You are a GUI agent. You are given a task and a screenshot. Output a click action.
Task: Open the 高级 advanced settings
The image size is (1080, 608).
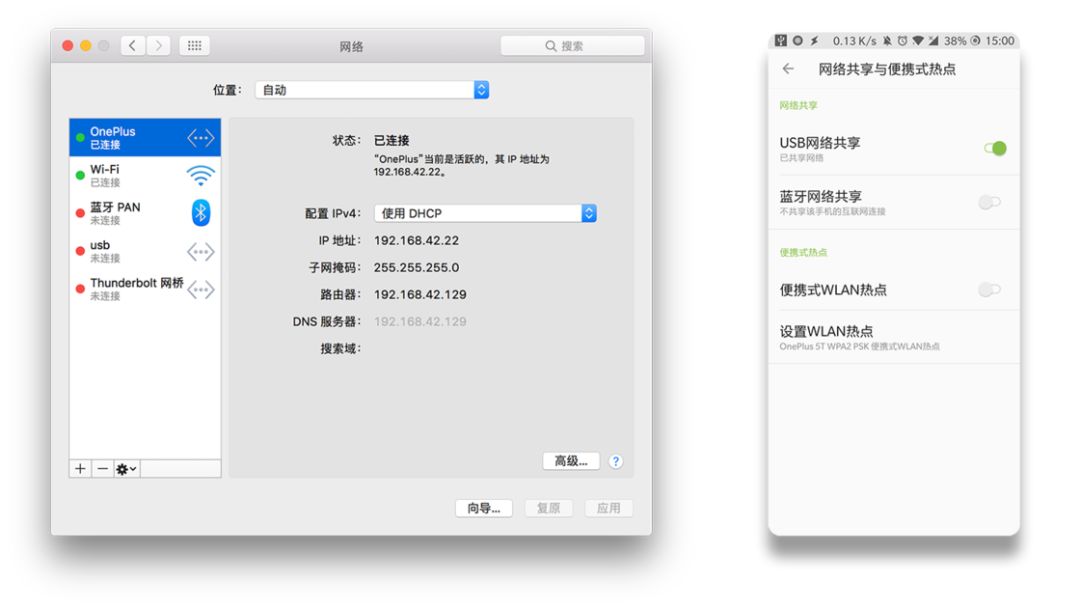[571, 461]
